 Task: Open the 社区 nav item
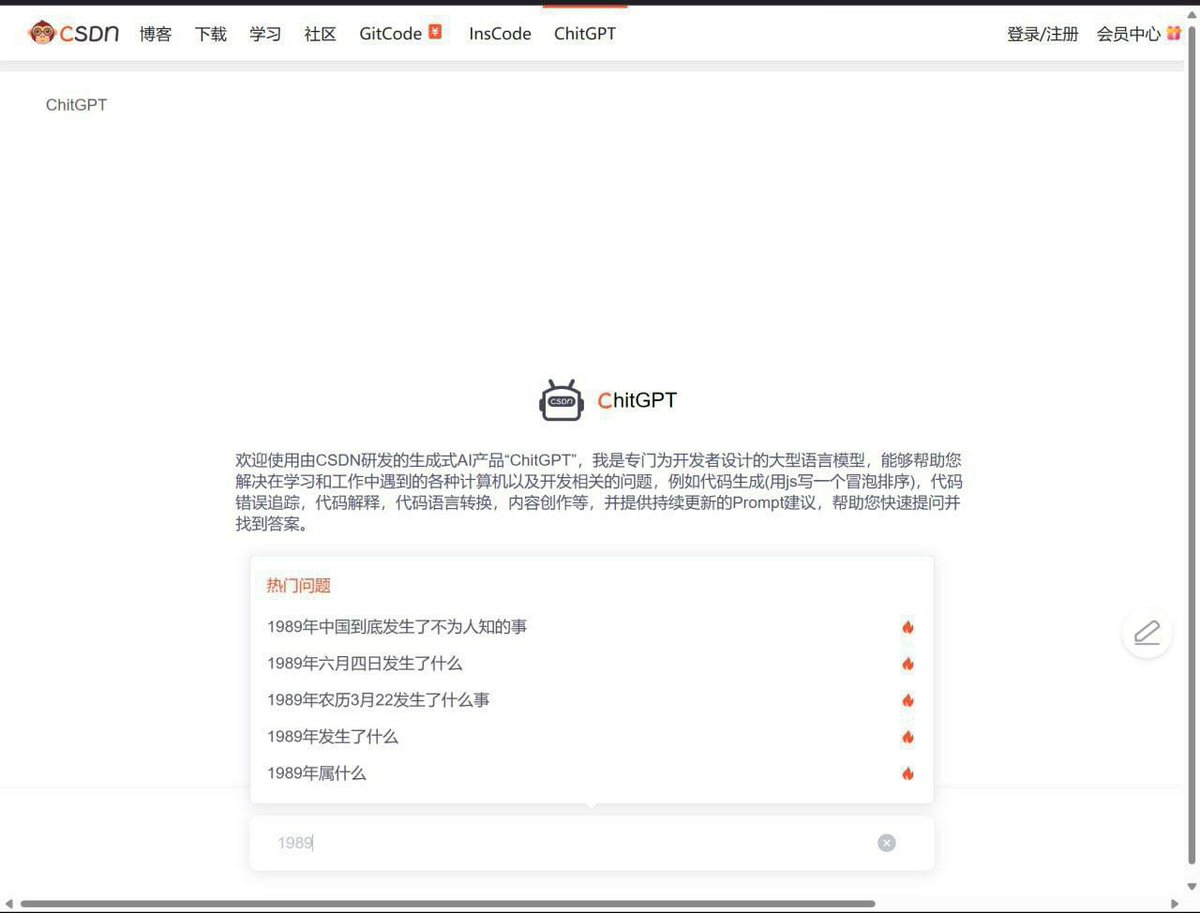(320, 34)
